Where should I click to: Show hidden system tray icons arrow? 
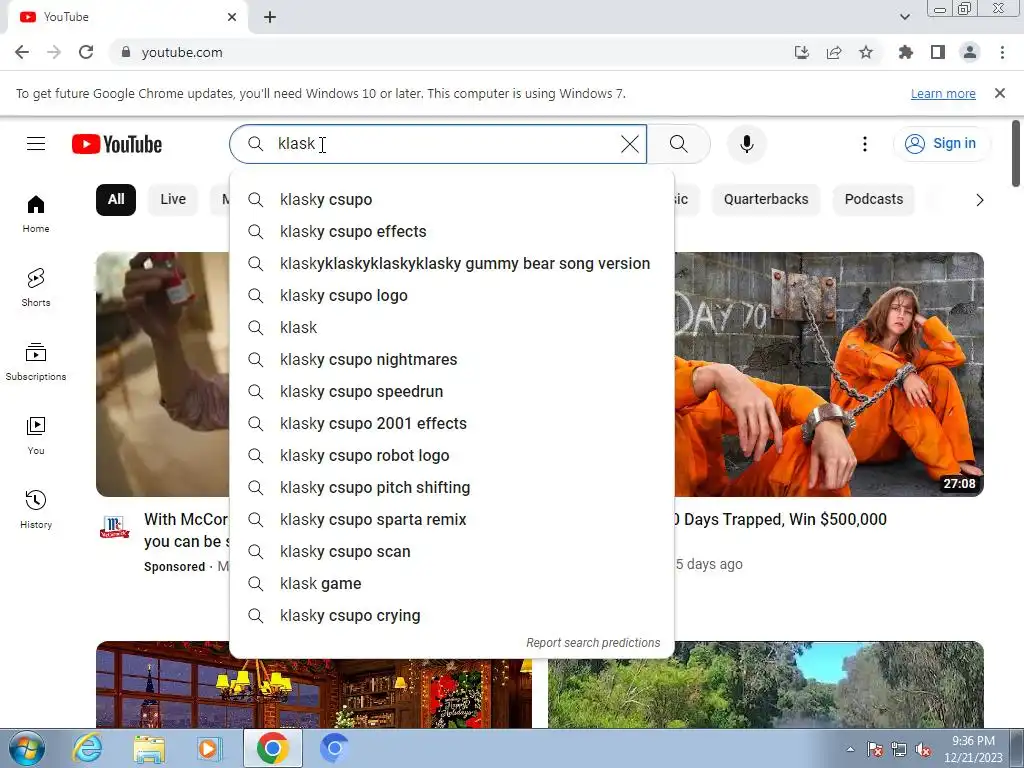click(x=850, y=750)
